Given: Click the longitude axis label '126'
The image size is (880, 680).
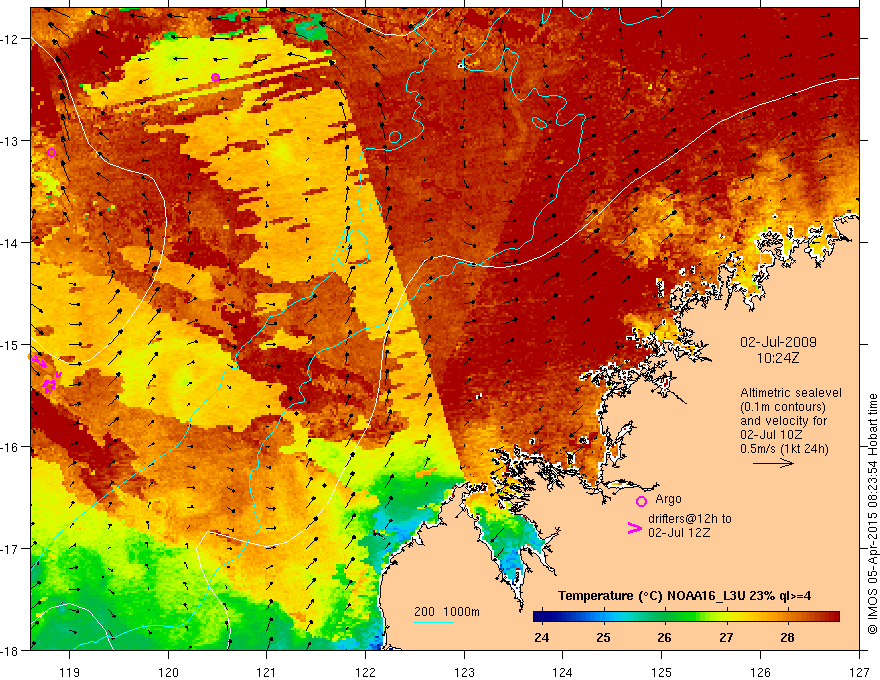Looking at the screenshot, I should [x=760, y=672].
